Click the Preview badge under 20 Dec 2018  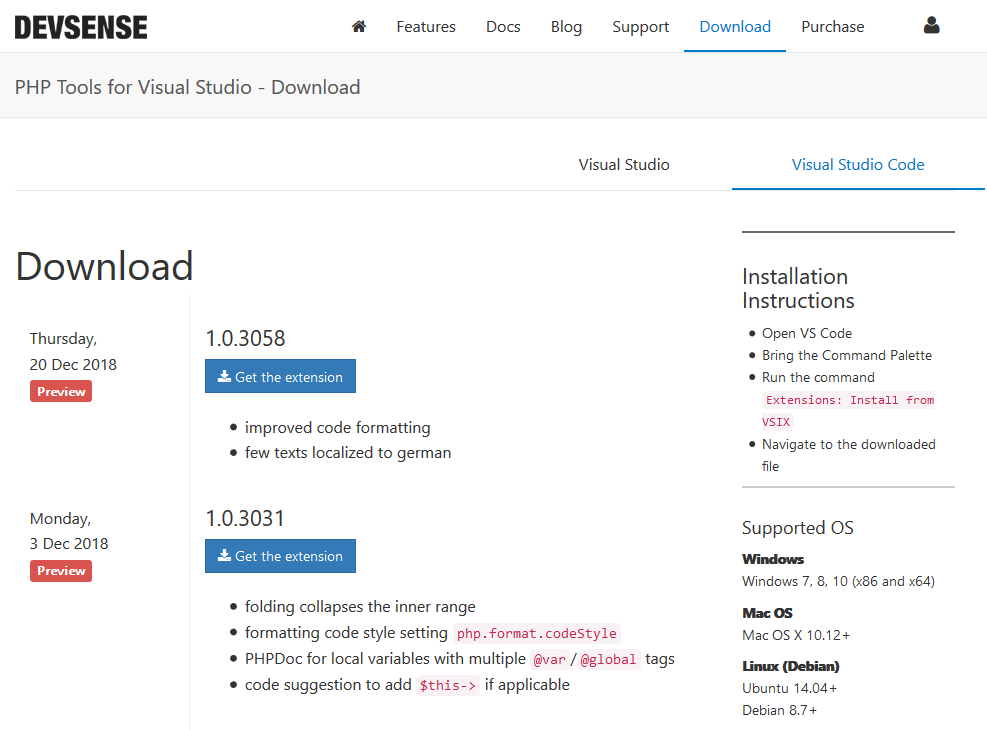[61, 391]
